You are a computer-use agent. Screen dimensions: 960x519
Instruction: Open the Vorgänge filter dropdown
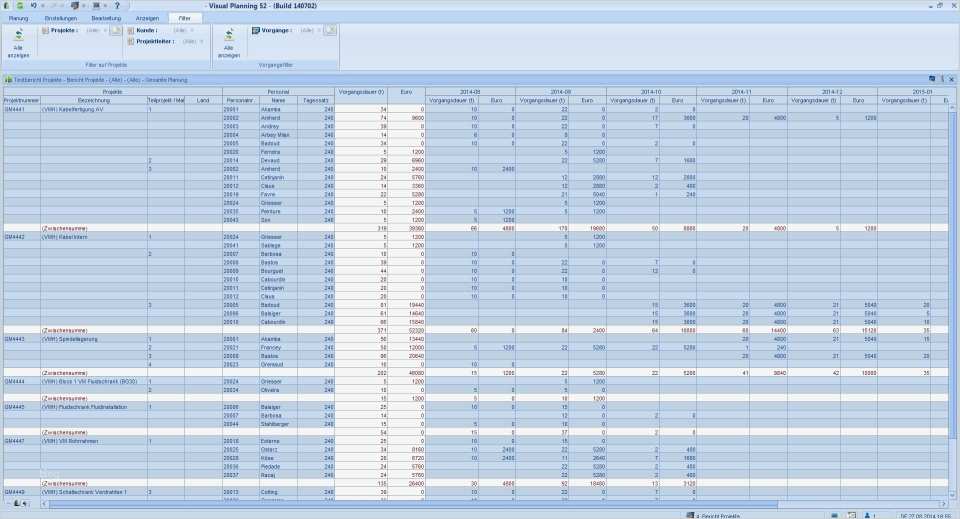(x=310, y=30)
